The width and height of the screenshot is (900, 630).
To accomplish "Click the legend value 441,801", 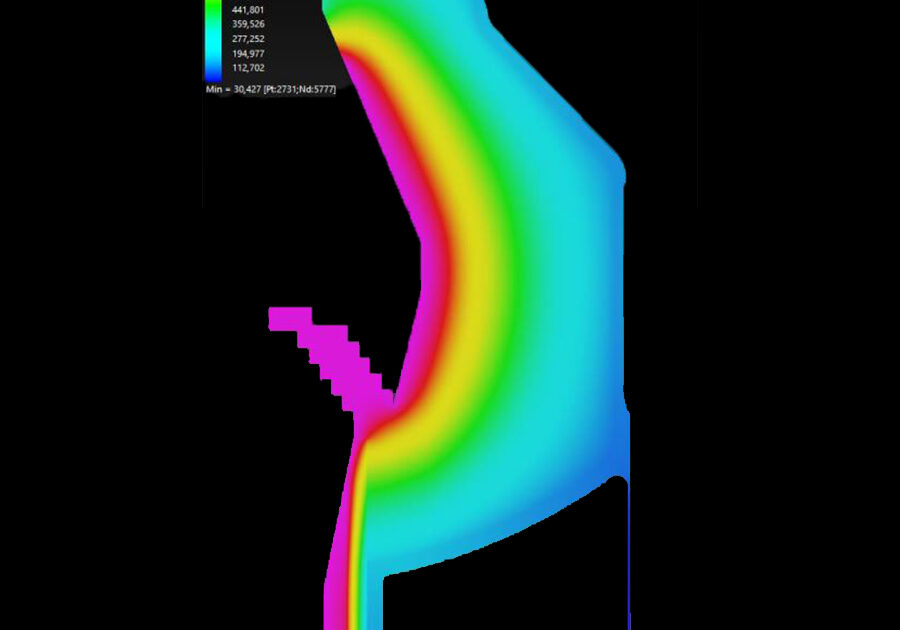I will [x=248, y=10].
